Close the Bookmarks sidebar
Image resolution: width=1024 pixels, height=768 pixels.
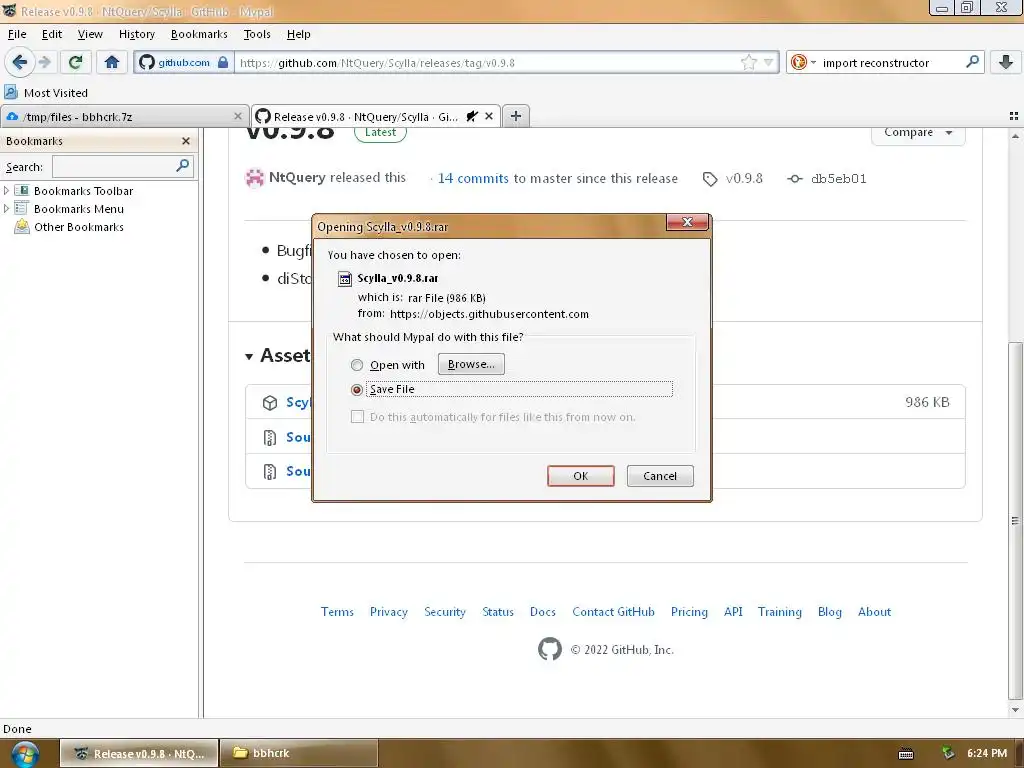(185, 141)
